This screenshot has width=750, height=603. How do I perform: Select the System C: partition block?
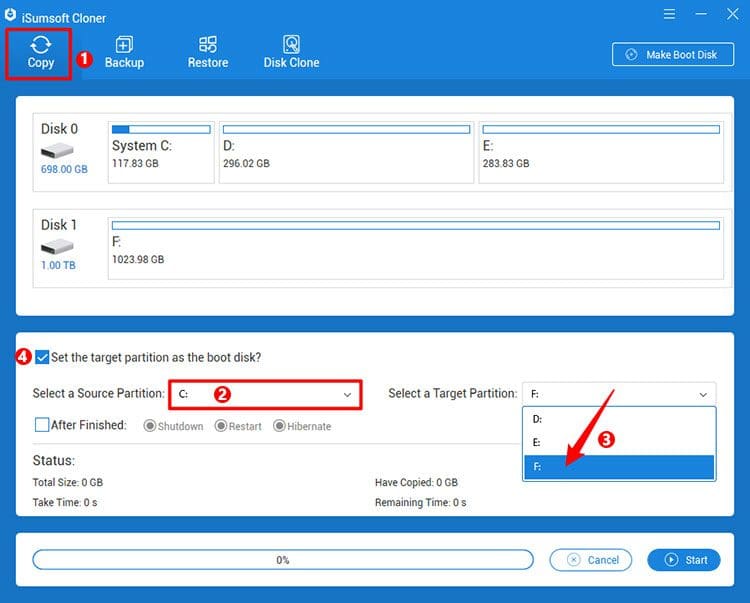(x=161, y=152)
